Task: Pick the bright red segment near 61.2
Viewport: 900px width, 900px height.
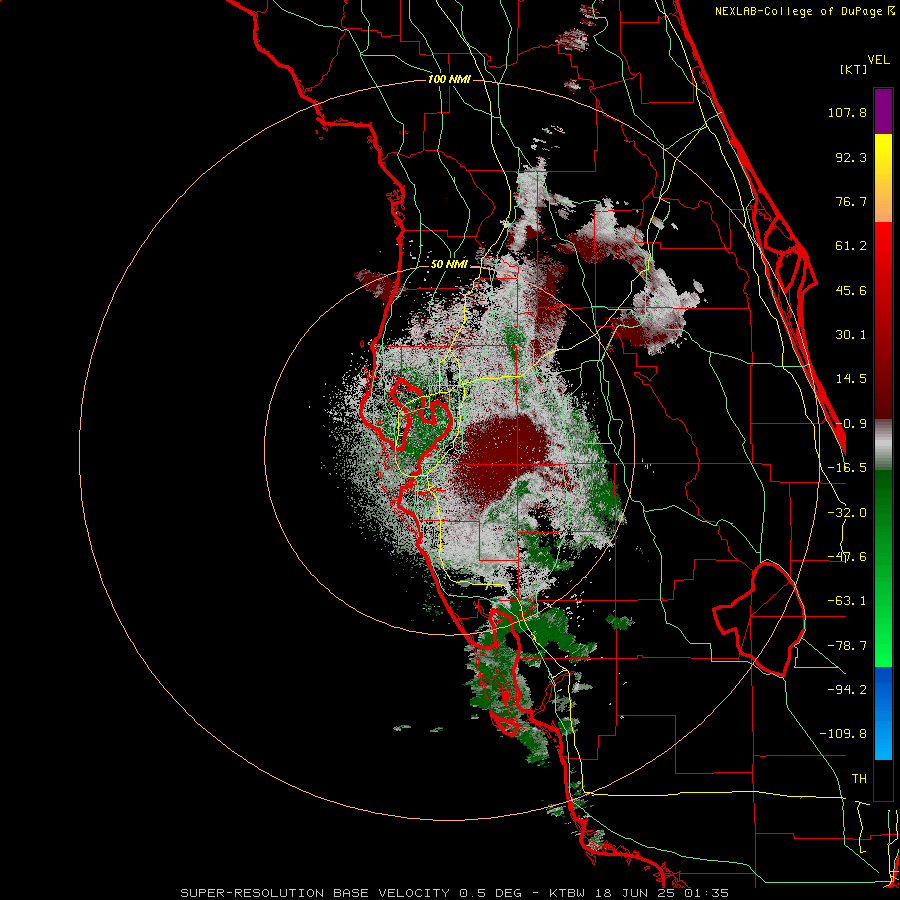Action: coord(883,244)
